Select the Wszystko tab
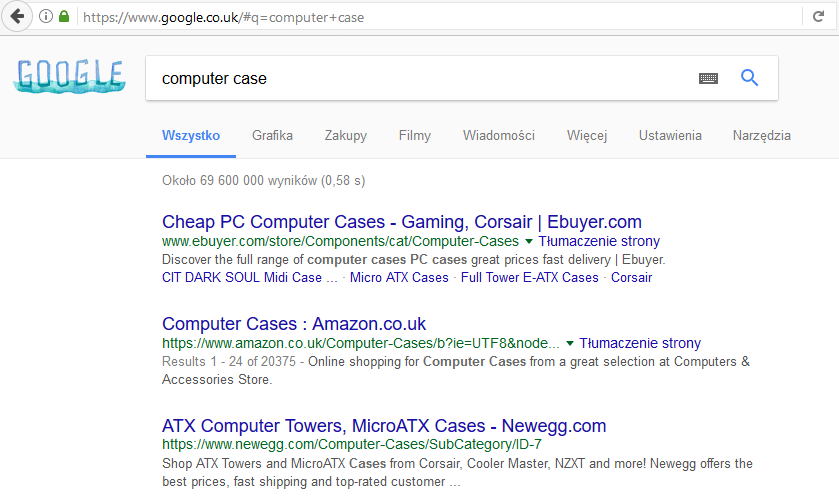839x497 pixels. coord(191,135)
